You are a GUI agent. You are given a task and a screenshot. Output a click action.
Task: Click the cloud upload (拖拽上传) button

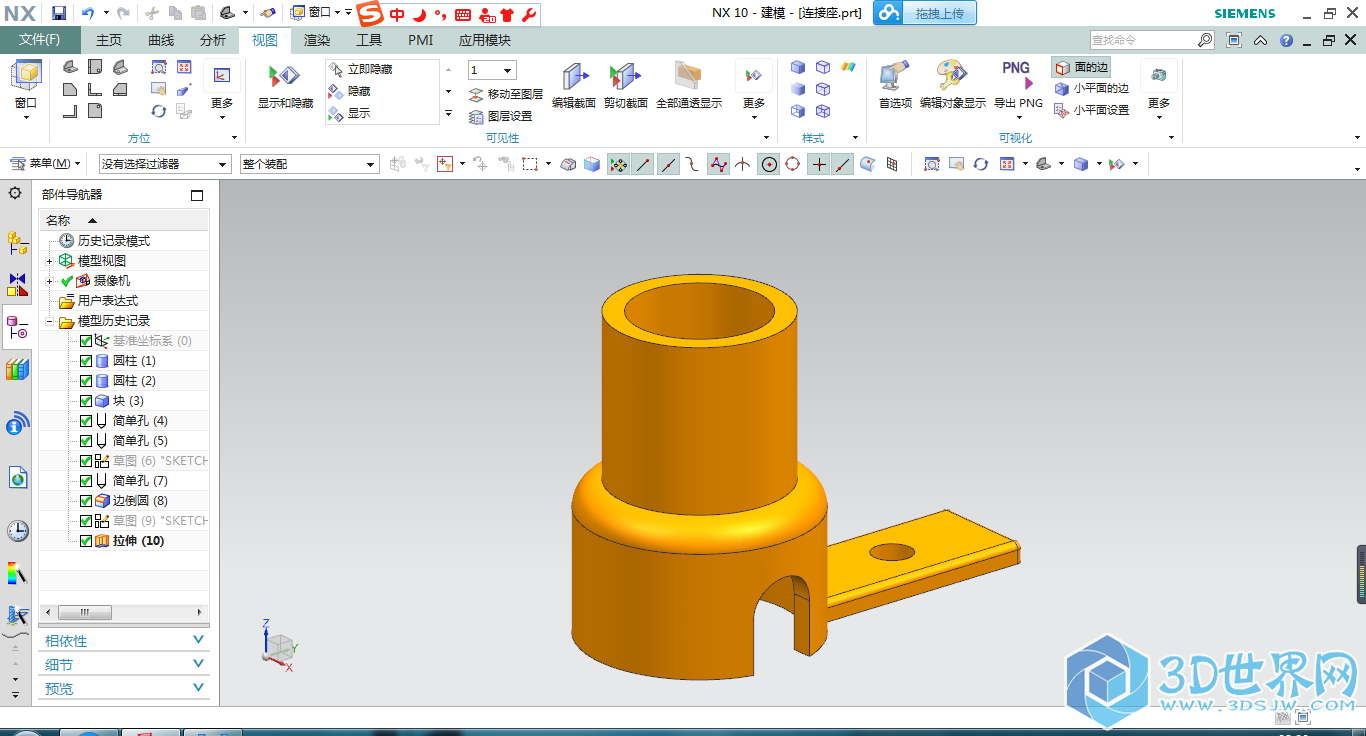(x=925, y=13)
